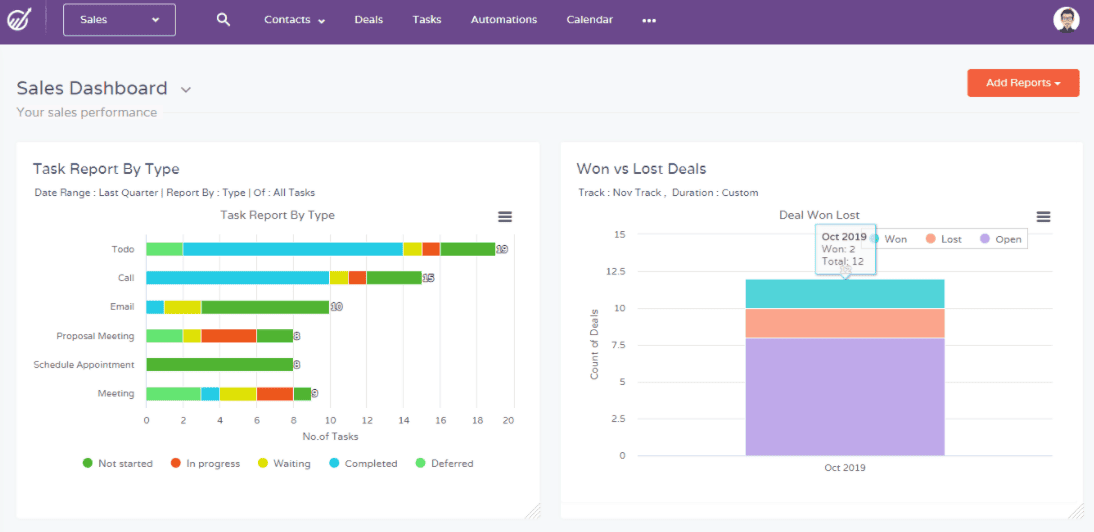Toggle the In progress legend series
This screenshot has width=1094, height=532.
point(205,464)
